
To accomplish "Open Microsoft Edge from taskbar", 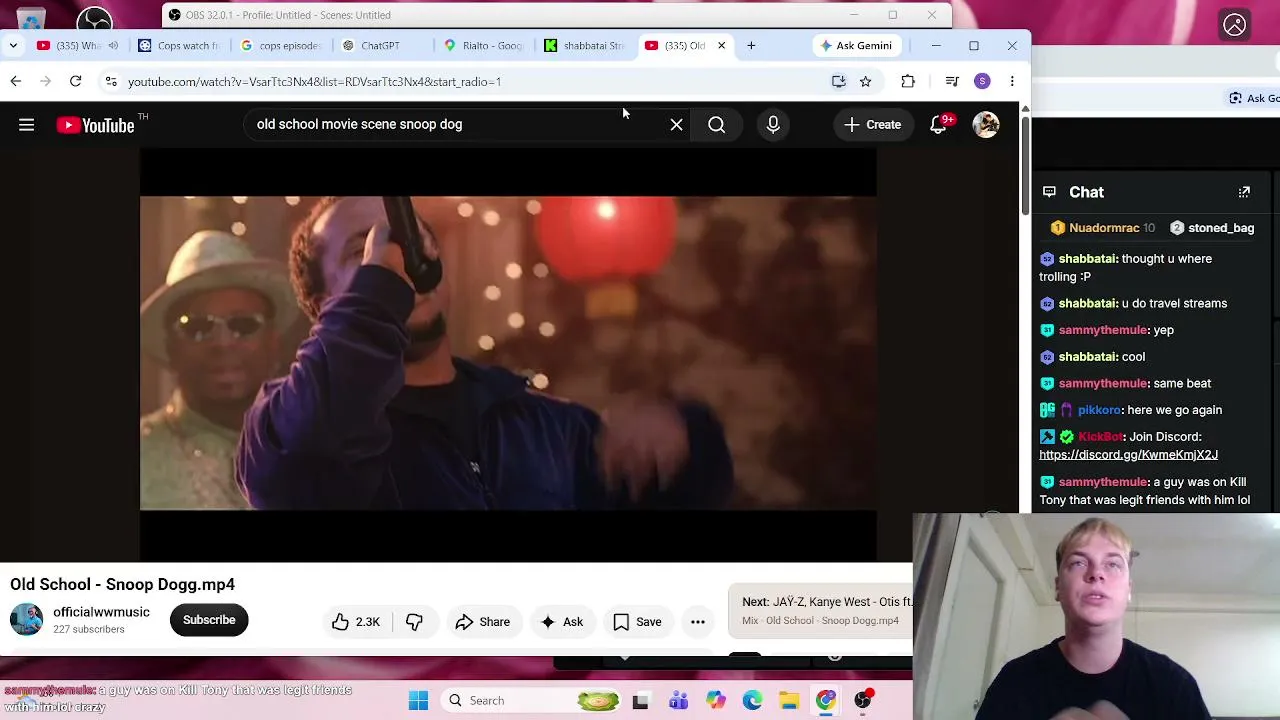I will point(753,701).
